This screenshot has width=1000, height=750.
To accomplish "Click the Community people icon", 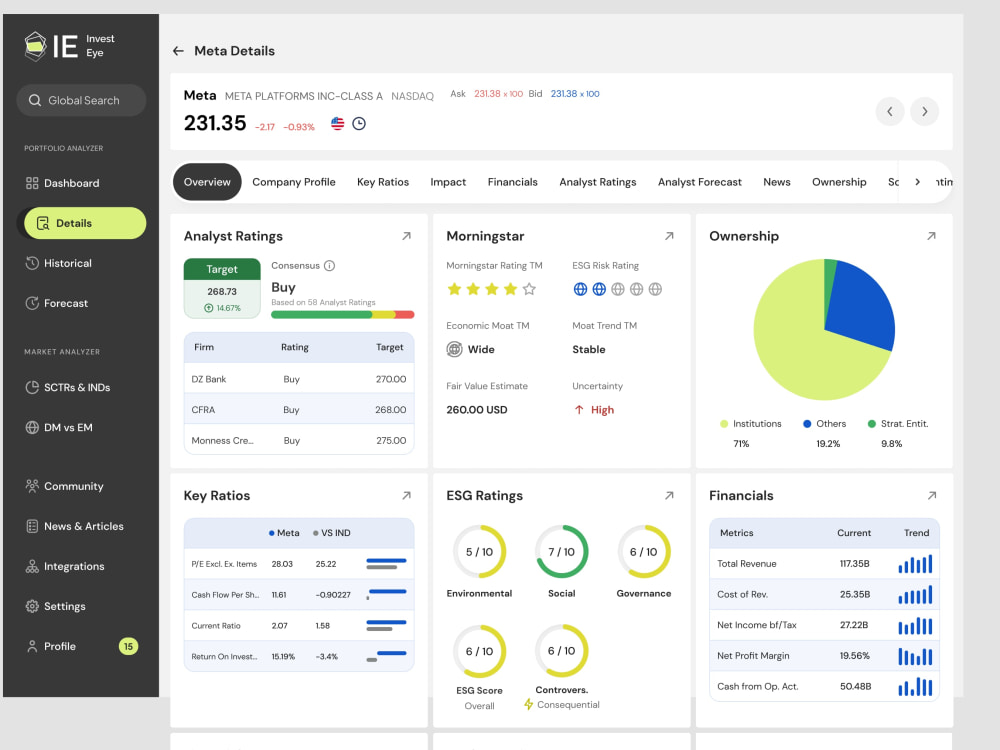I will pos(32,486).
